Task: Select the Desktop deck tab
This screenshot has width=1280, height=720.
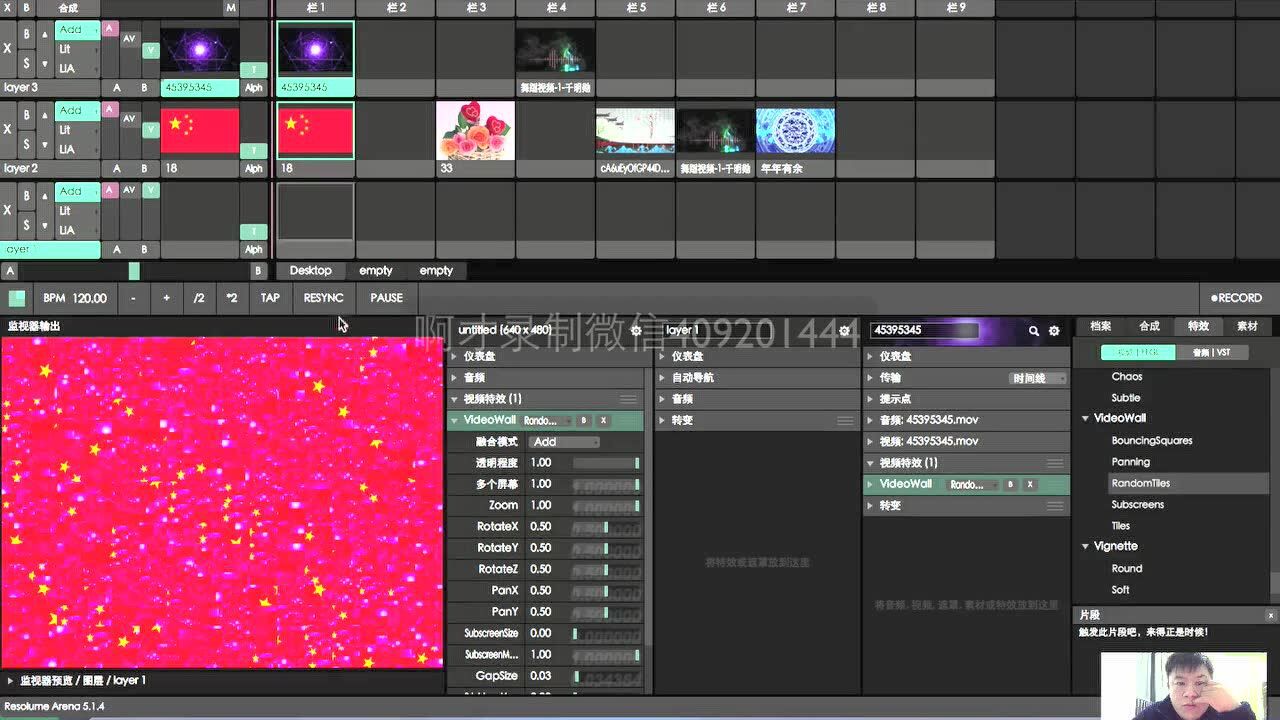Action: click(310, 271)
